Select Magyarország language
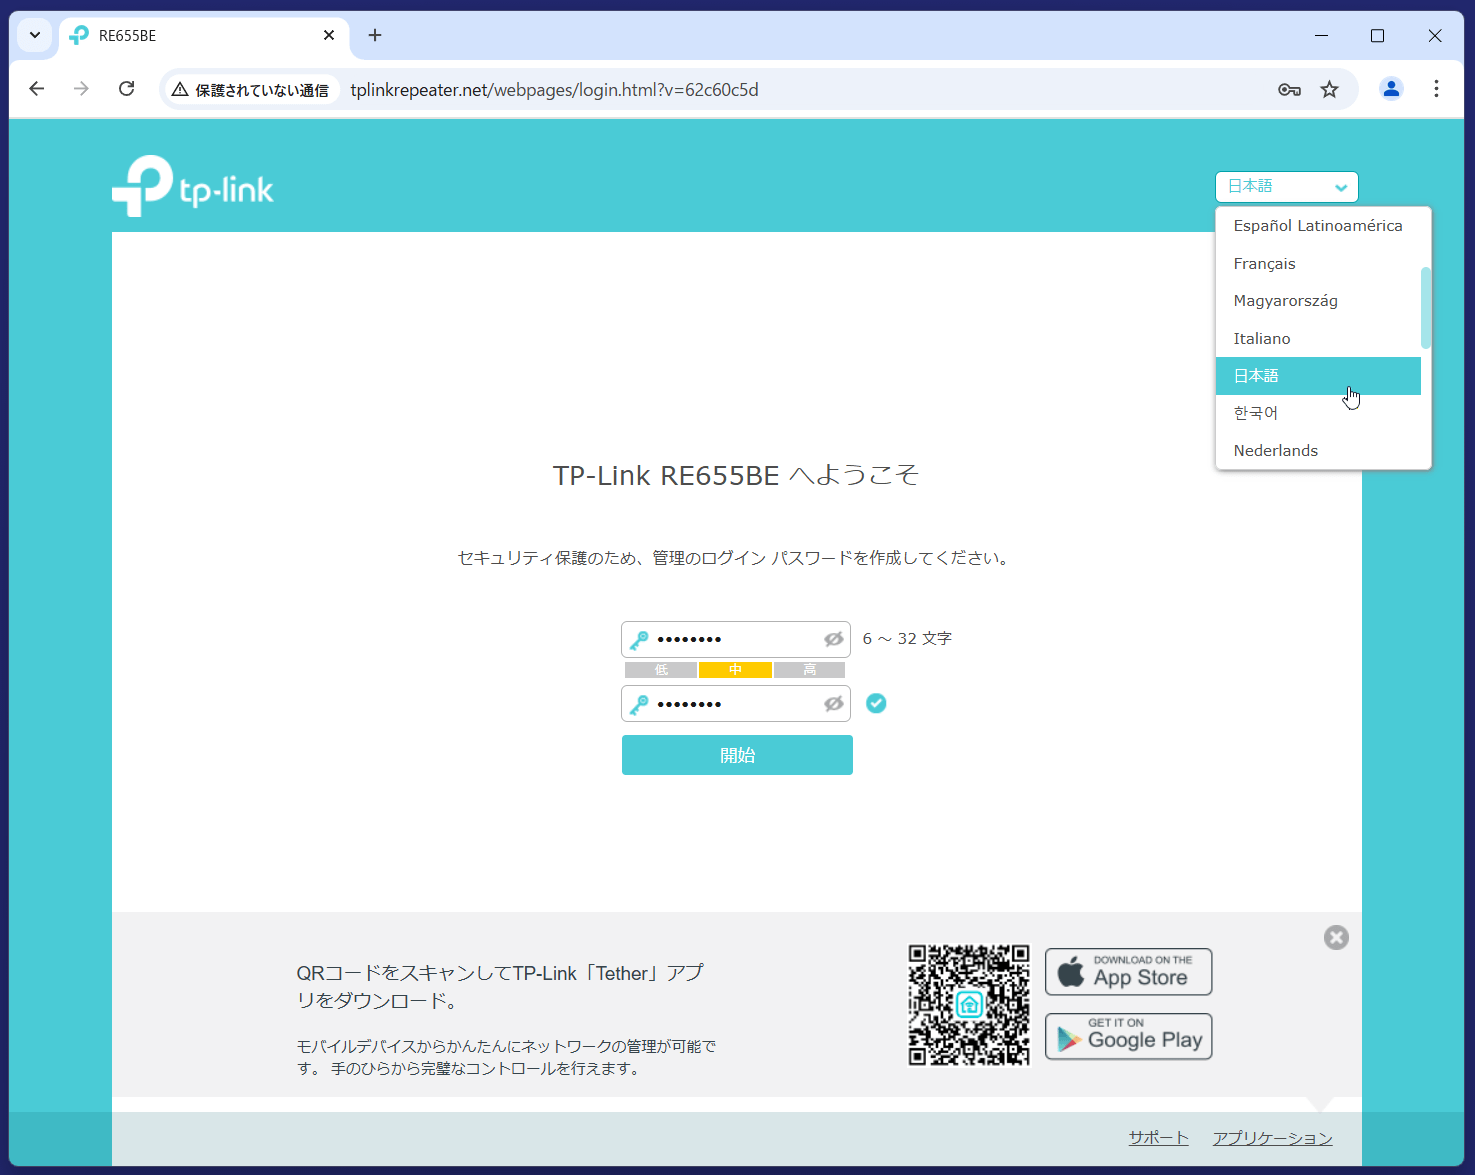 [x=1318, y=301]
